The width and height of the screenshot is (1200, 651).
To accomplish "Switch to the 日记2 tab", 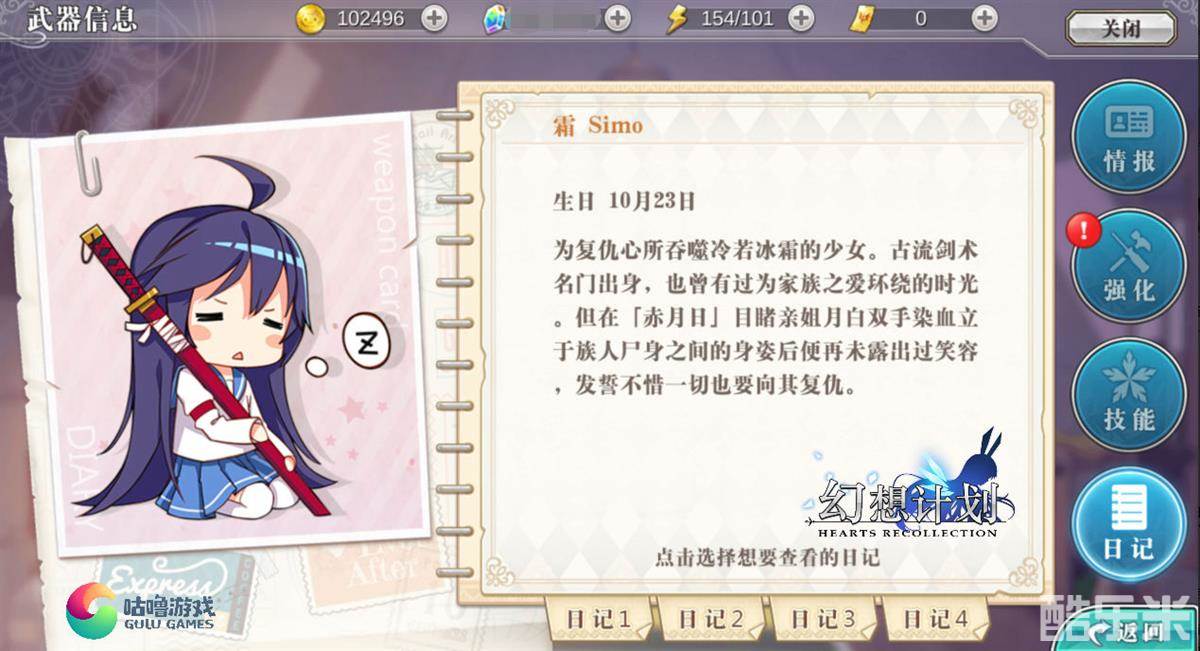I will [x=712, y=619].
